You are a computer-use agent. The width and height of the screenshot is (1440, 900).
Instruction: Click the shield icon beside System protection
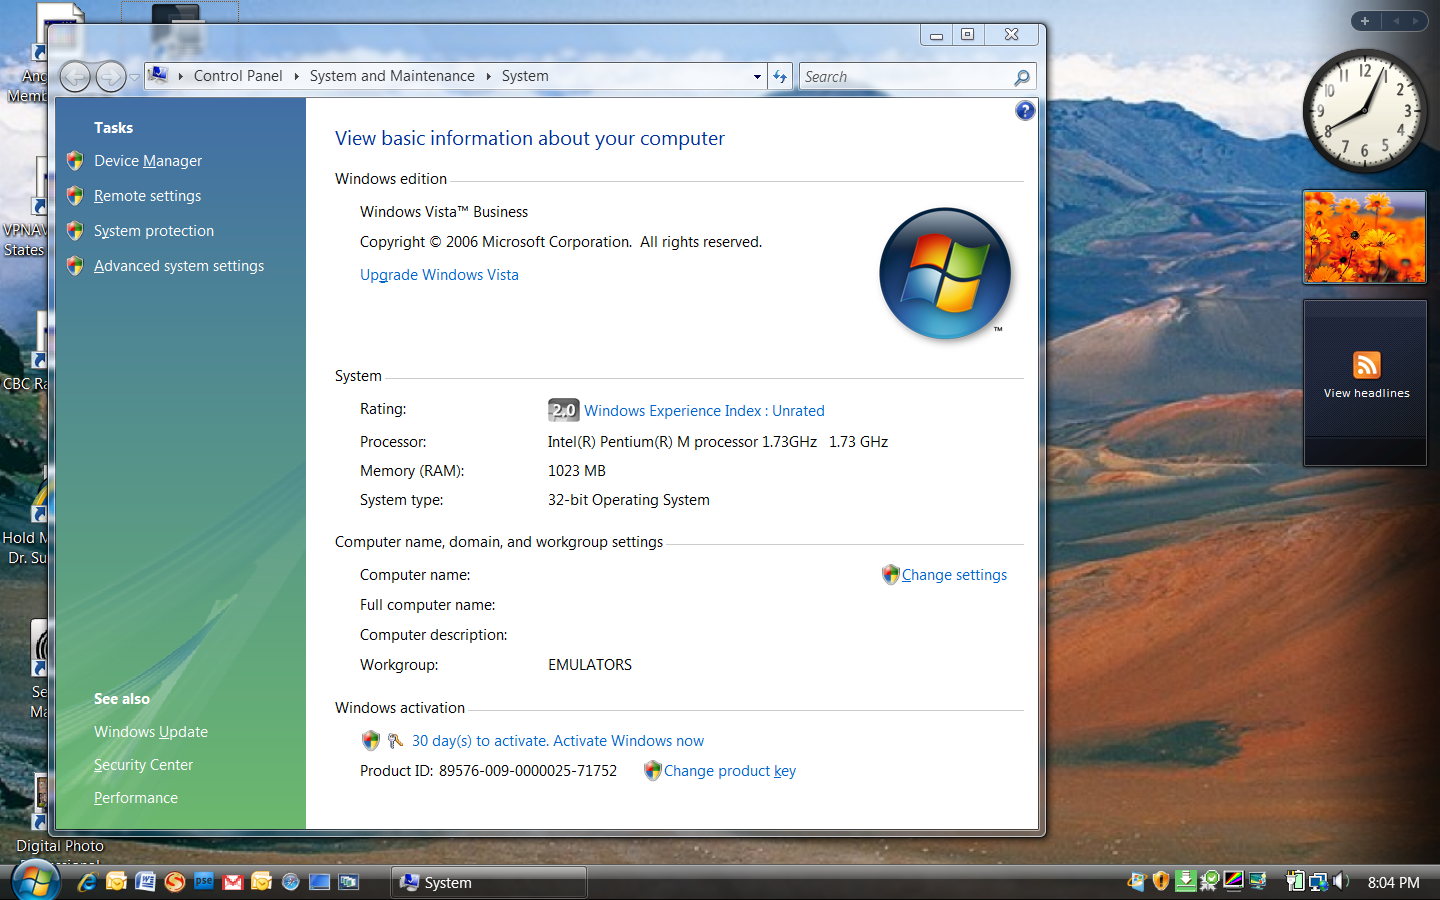pyautogui.click(x=75, y=231)
